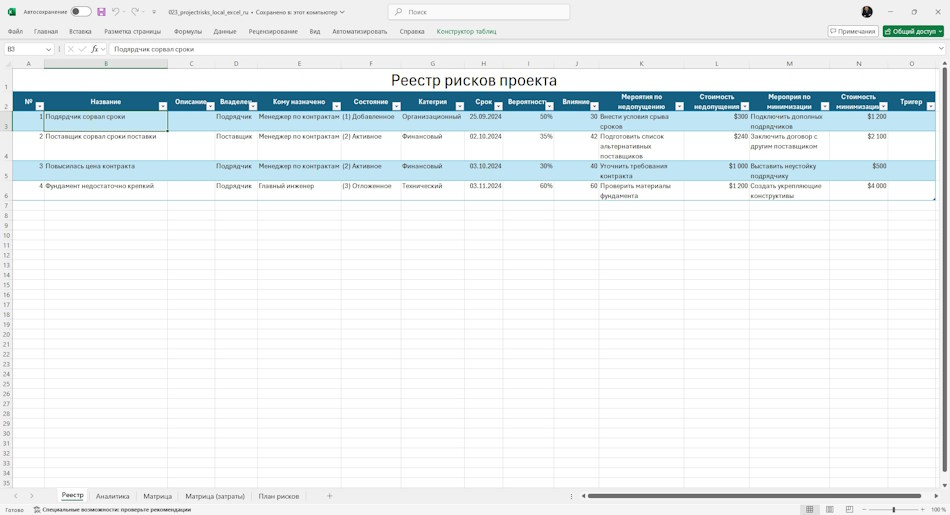Click the previous sheet navigation arrow
This screenshot has width=950, height=515.
16,496
